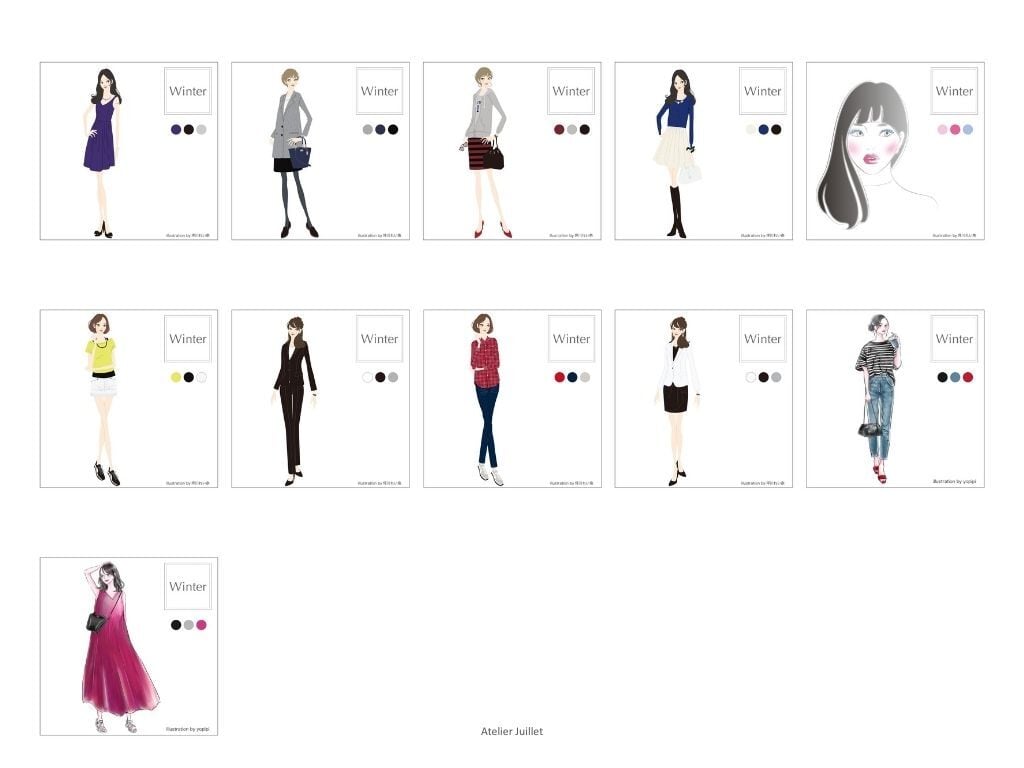Click the cream swatch on navy top card
The height and width of the screenshot is (768, 1024).
coord(751,129)
